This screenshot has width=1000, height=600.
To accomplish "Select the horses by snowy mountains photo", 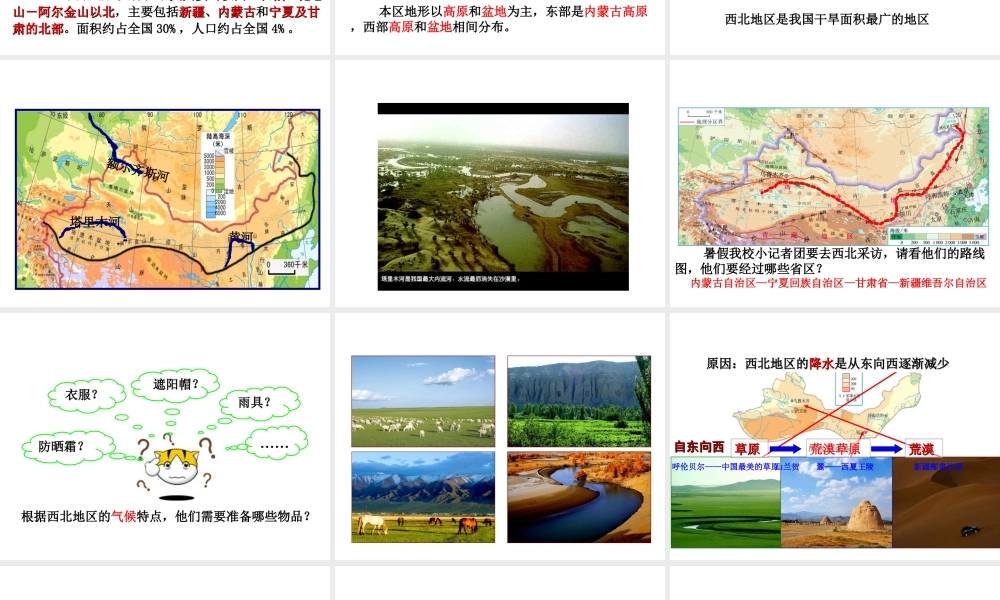I will click(x=423, y=497).
